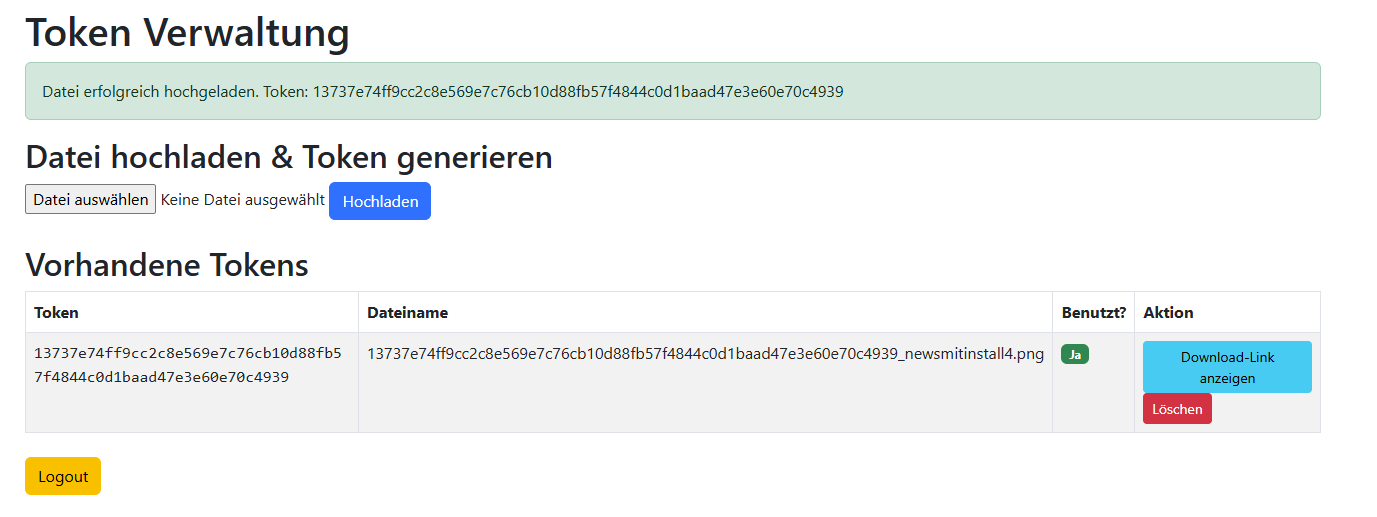Click the 'Keine Datei ausgewählt' file label
Screen dimensions: 1377x517
coord(242,199)
